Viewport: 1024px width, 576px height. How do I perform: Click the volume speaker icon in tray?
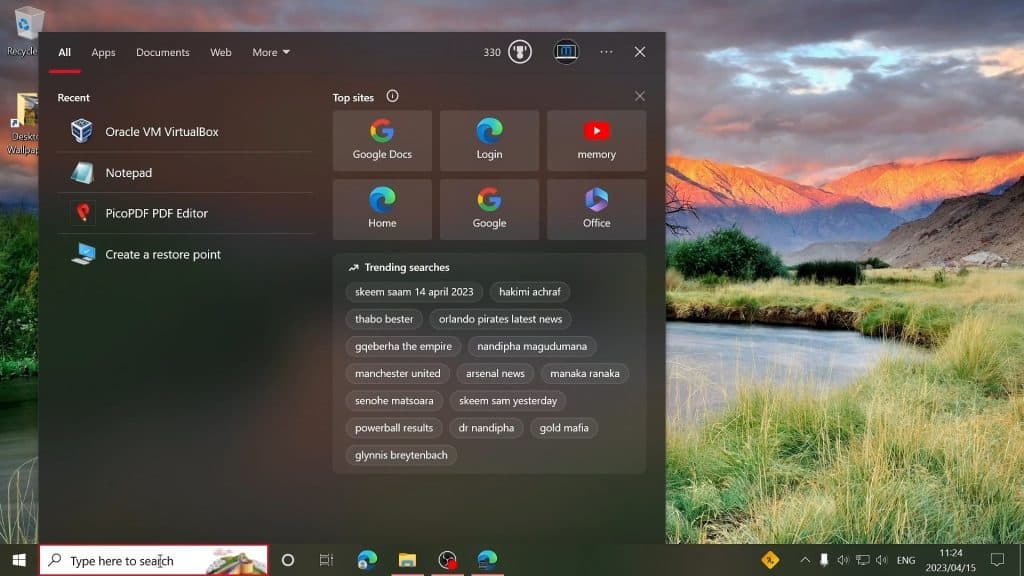click(x=843, y=560)
